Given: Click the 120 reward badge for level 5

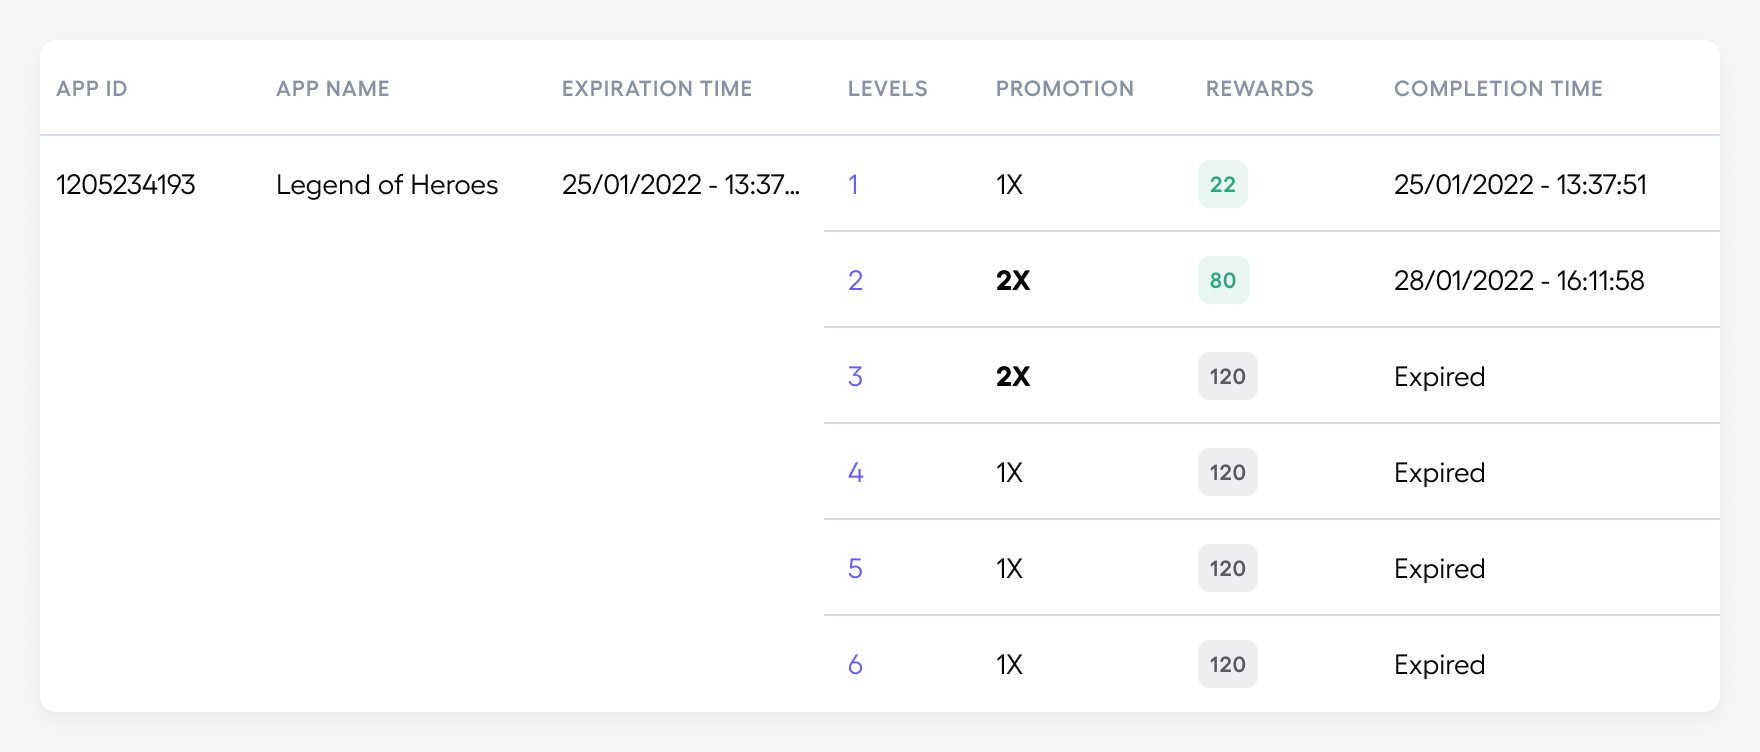Looking at the screenshot, I should click(x=1228, y=568).
